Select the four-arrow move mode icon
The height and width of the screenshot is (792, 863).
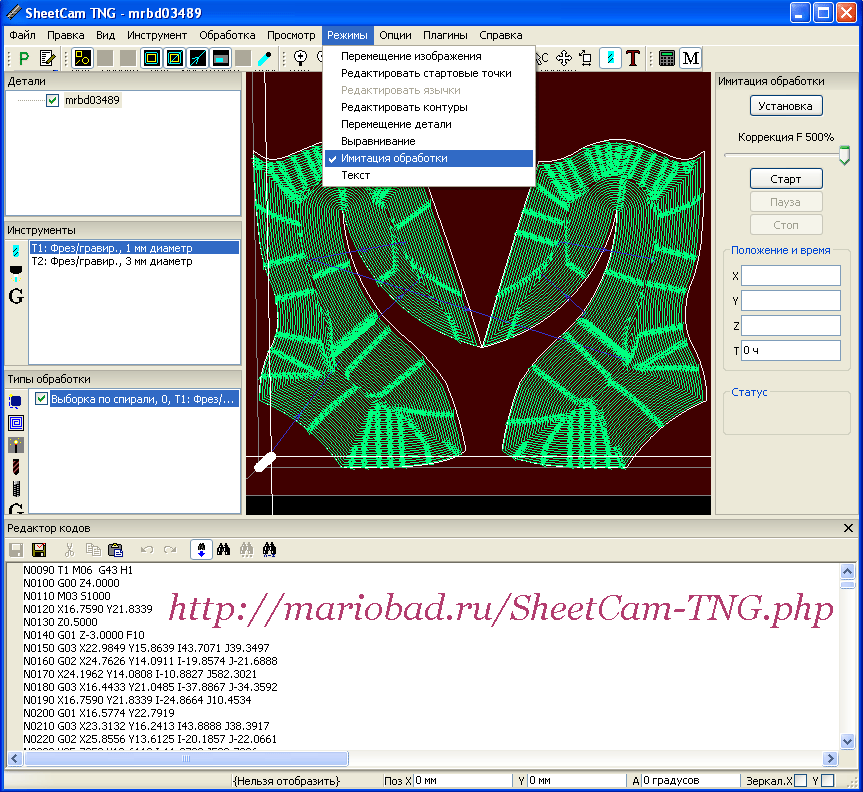point(564,58)
